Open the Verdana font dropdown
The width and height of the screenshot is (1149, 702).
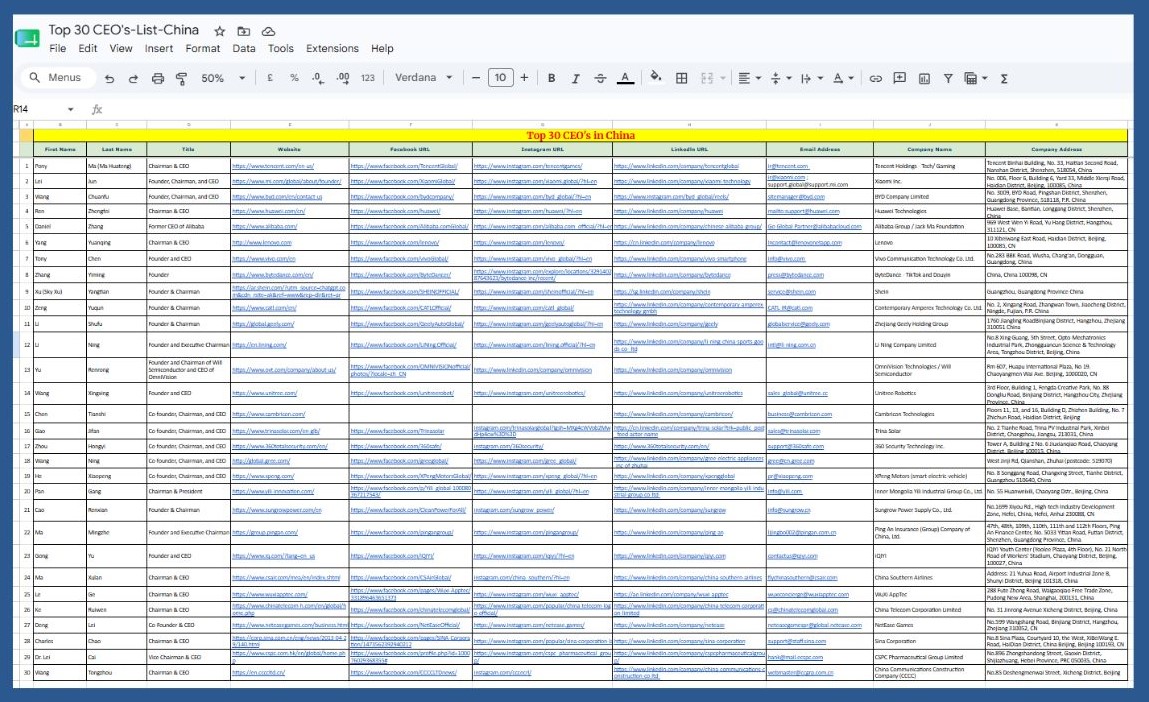pos(424,78)
